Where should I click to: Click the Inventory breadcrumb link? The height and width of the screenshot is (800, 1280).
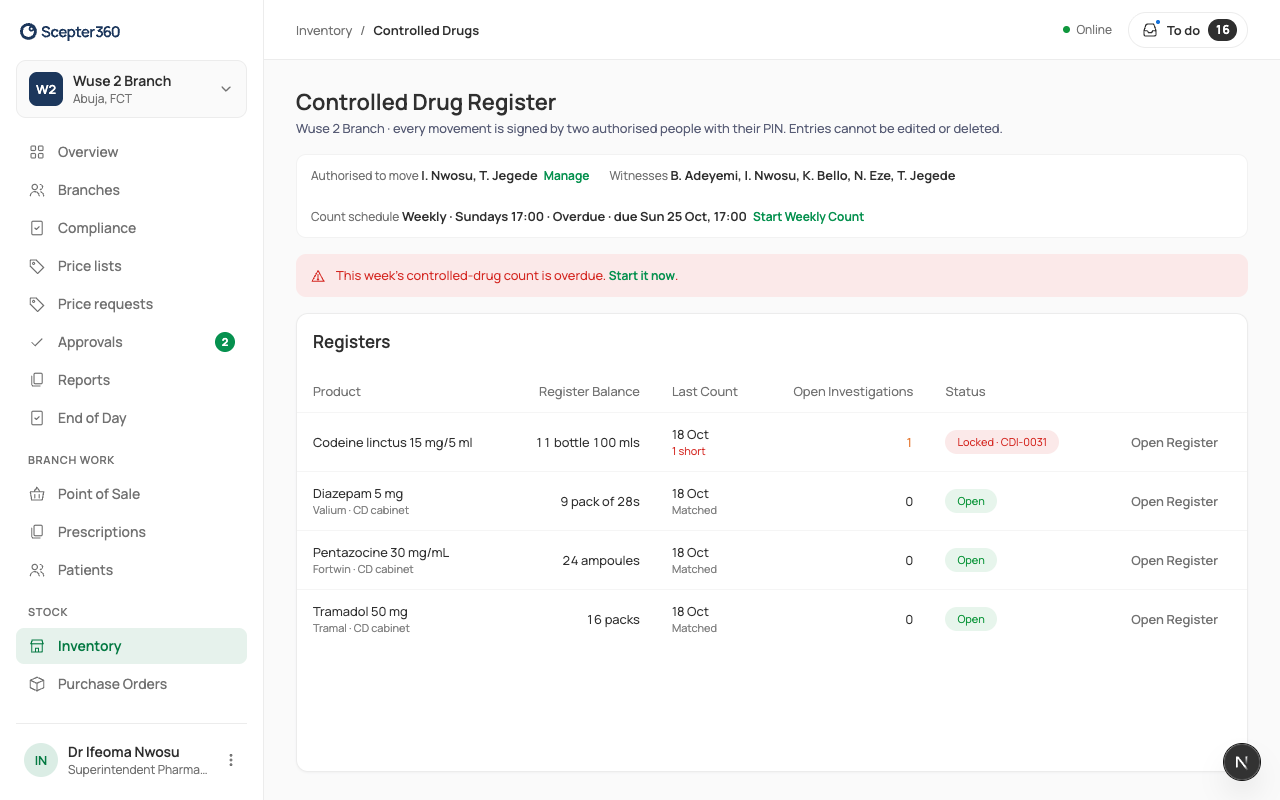pyautogui.click(x=324, y=31)
